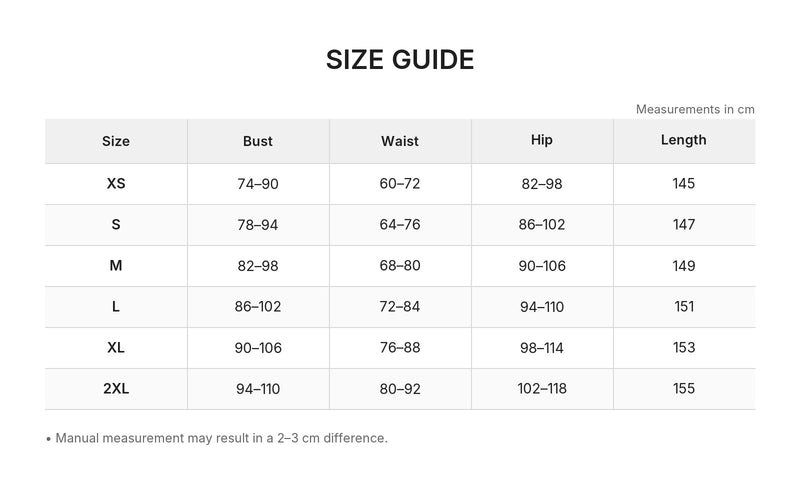Click the L length value 151
The height and width of the screenshot is (497, 800).
[684, 306]
